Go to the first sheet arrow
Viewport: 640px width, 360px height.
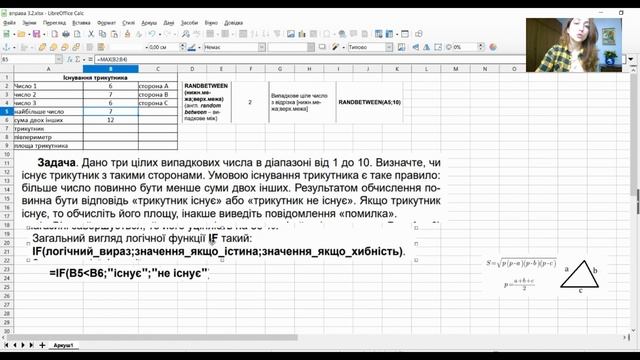[x=6, y=345]
